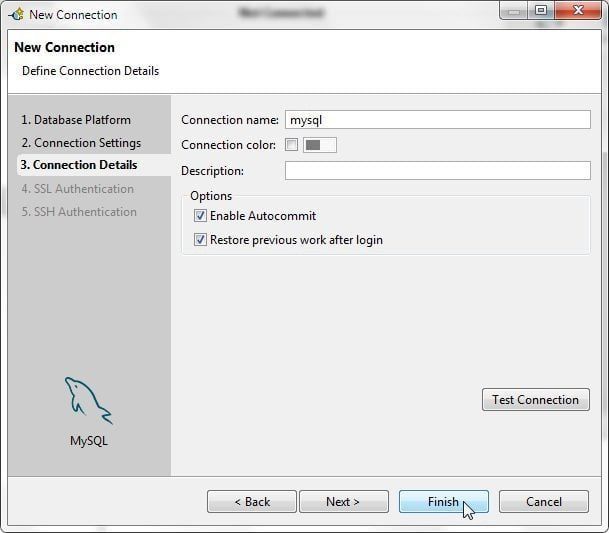Test Connection to the database
The image size is (609, 533).
coord(536,399)
